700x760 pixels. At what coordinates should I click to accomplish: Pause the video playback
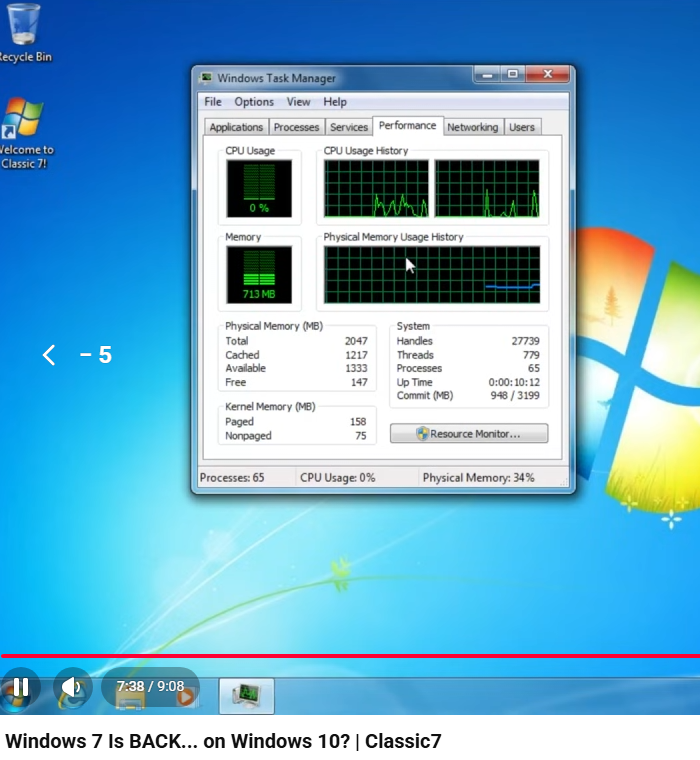pos(19,688)
